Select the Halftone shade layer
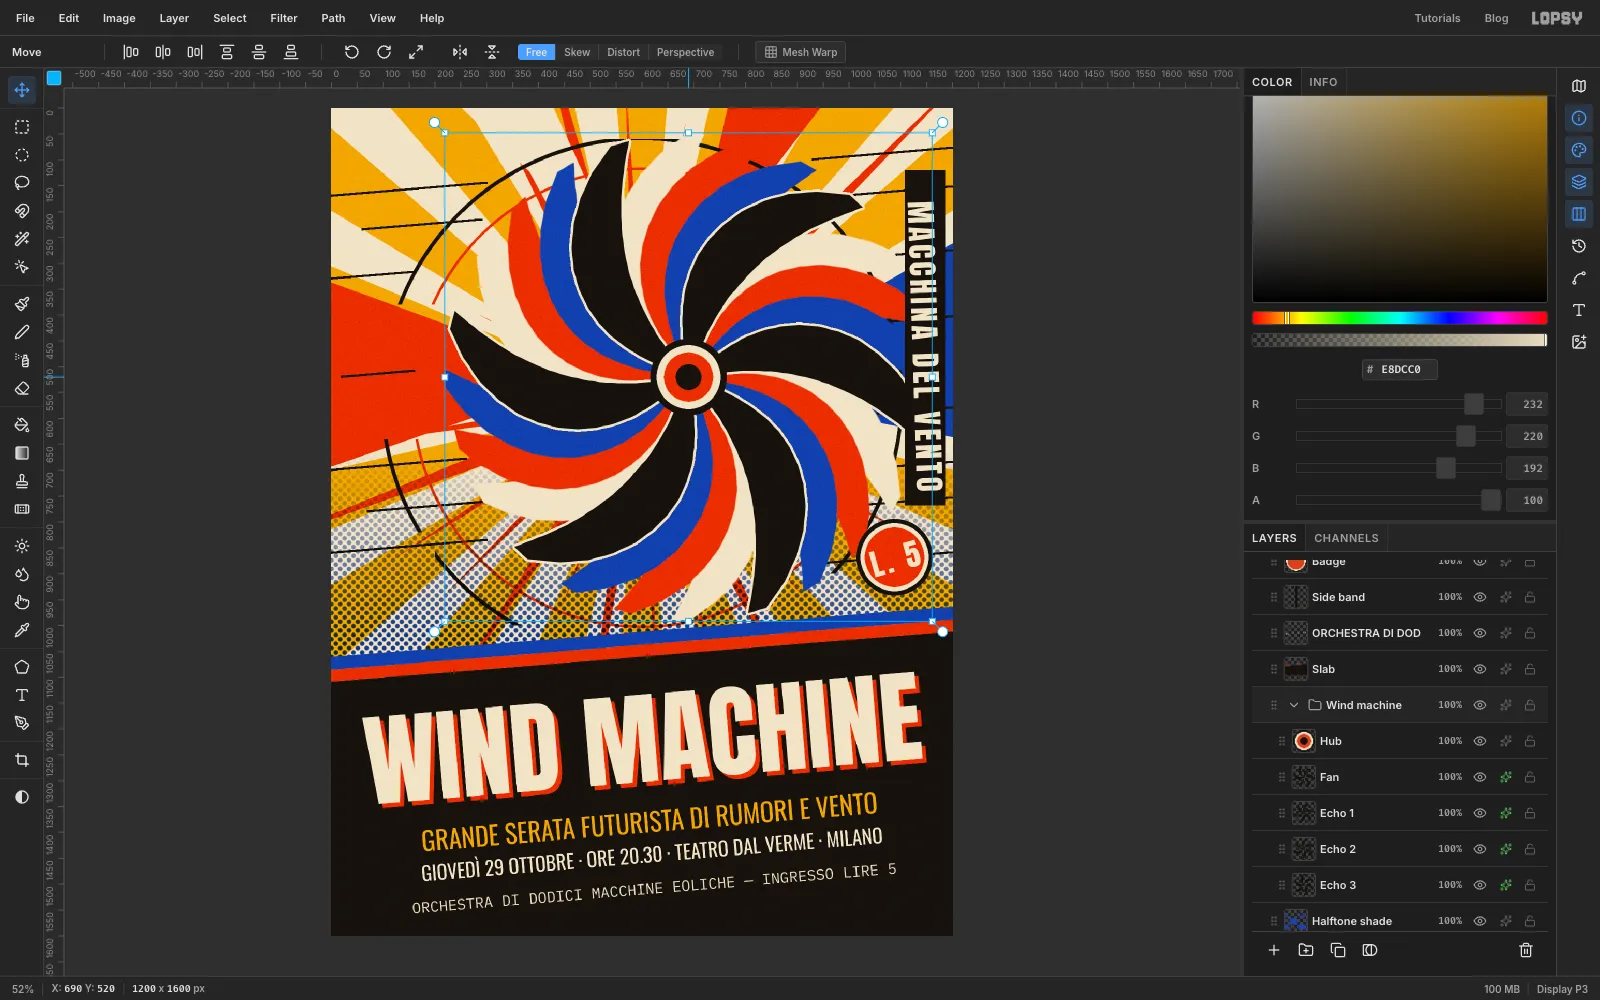1600x1000 pixels. tap(1400, 920)
